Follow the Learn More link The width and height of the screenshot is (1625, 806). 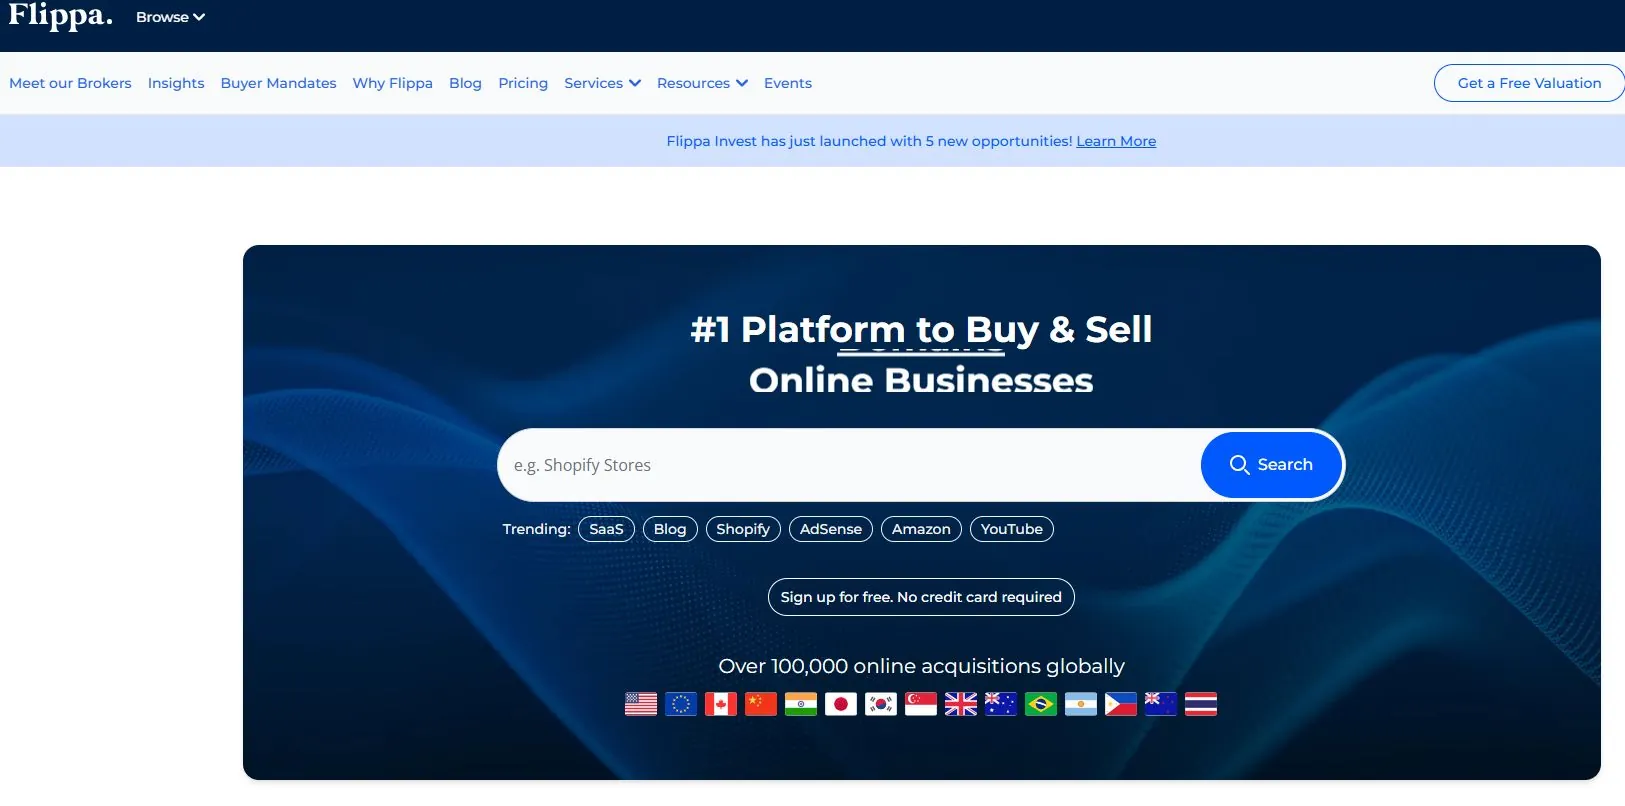pos(1115,141)
